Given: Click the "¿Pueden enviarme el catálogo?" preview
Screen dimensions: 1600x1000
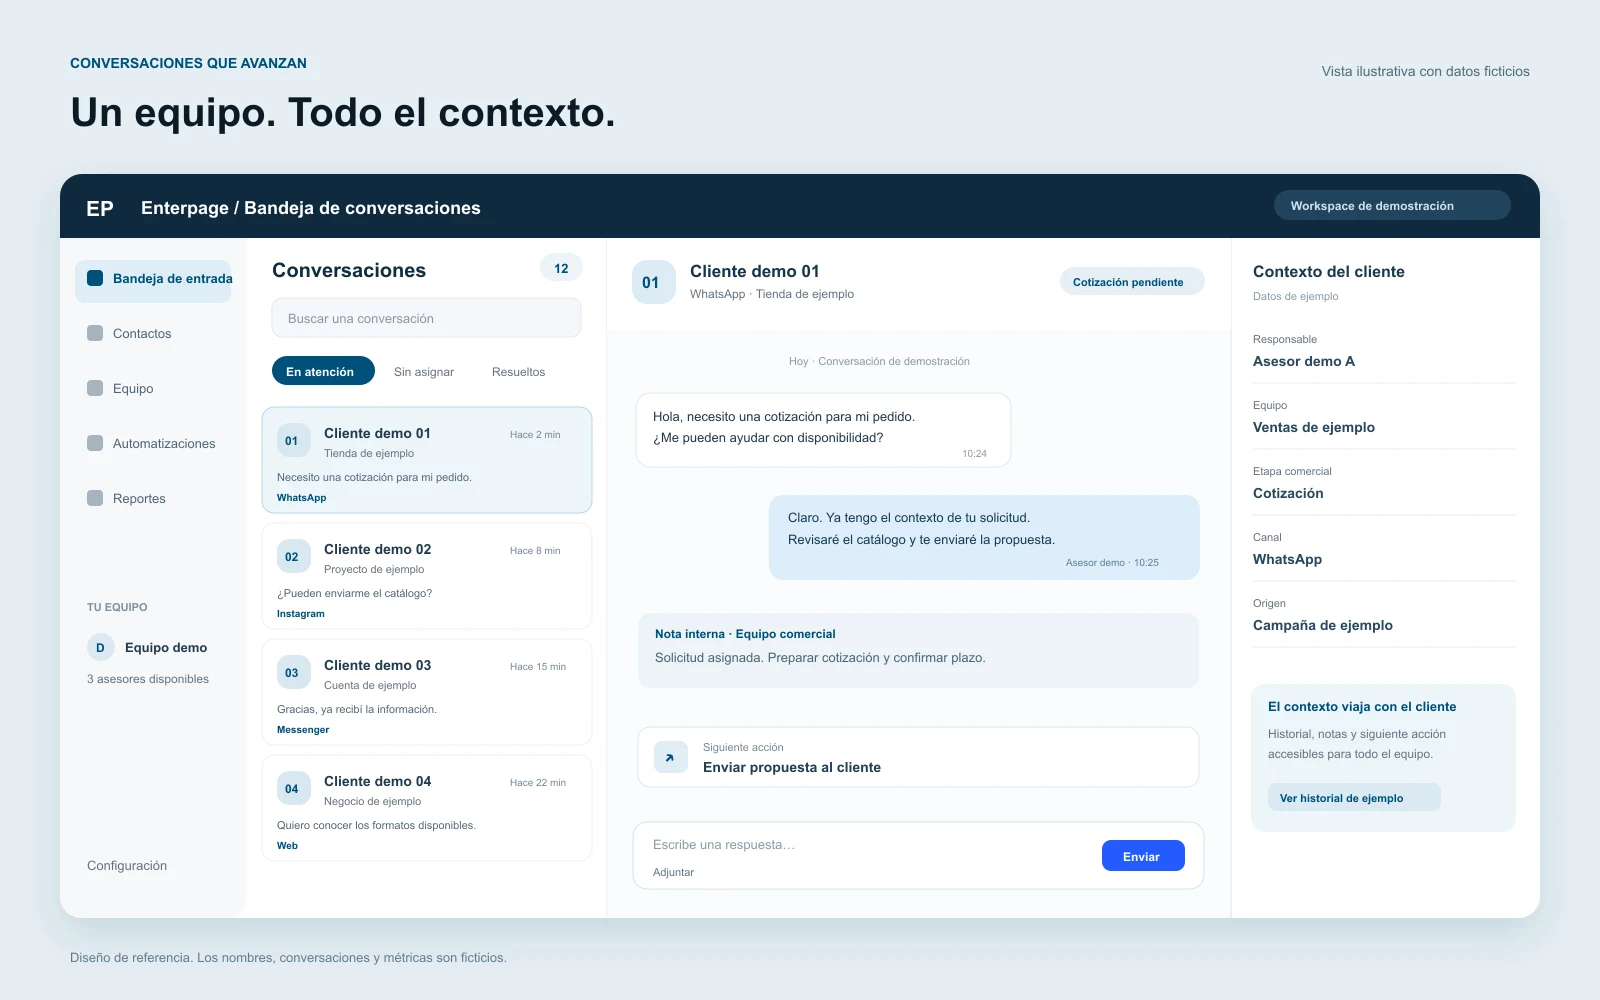Looking at the screenshot, I should [355, 593].
